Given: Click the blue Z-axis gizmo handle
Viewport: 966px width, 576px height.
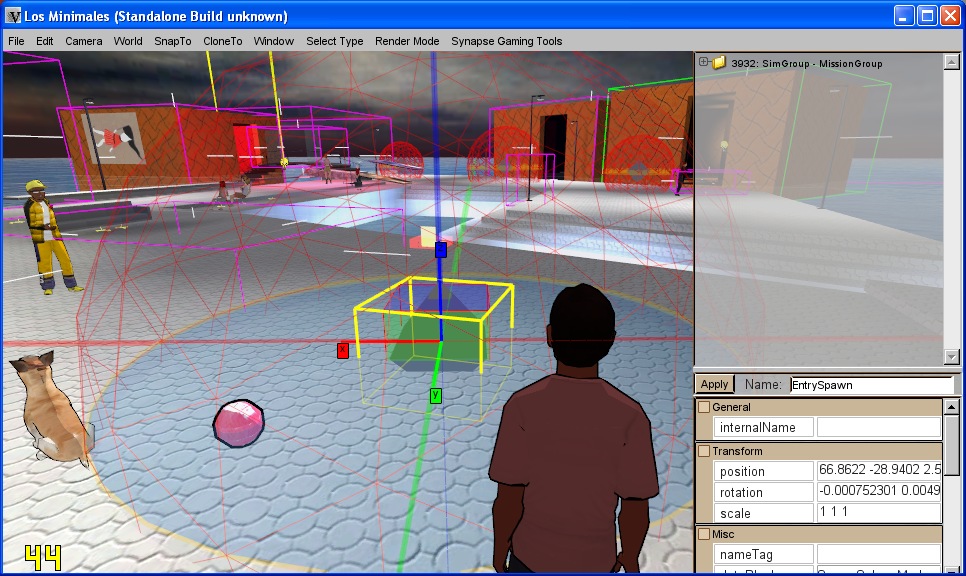Looking at the screenshot, I should [440, 250].
